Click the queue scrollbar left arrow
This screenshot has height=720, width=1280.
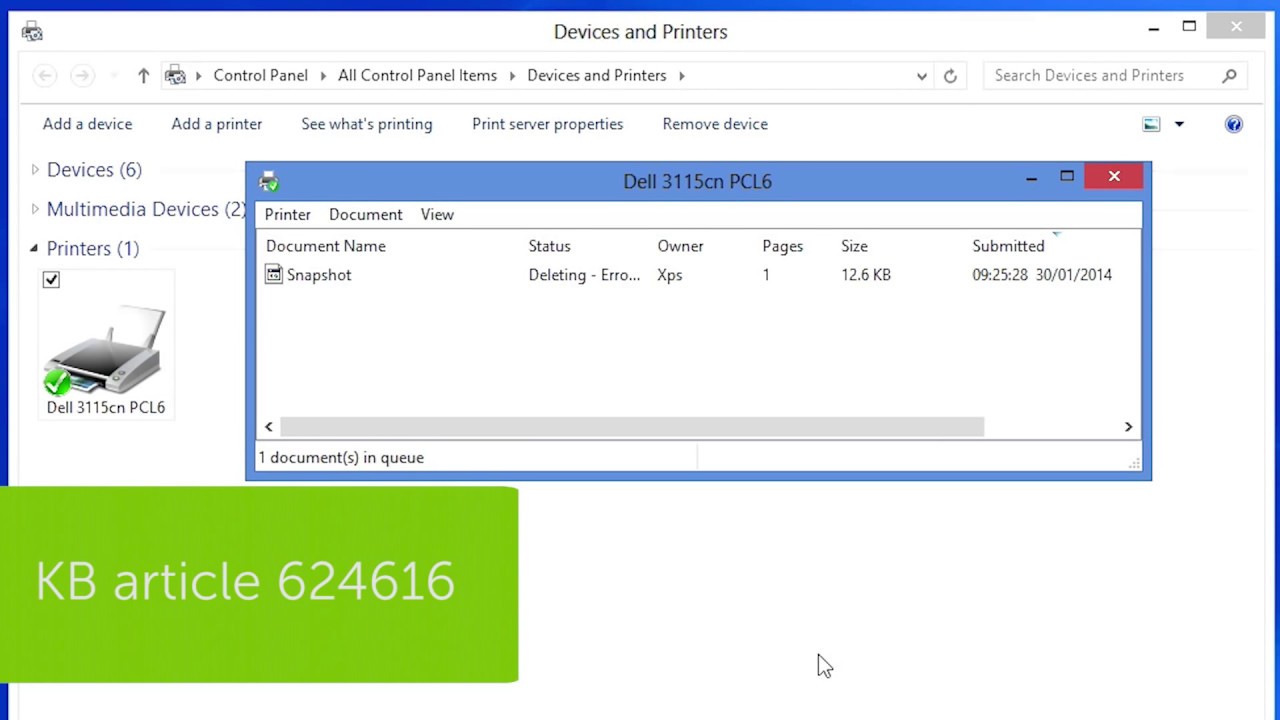click(x=268, y=427)
